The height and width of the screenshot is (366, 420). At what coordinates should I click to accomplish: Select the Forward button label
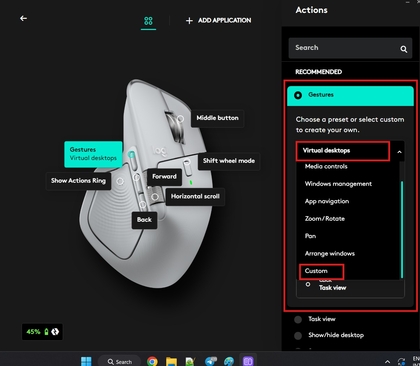164,177
